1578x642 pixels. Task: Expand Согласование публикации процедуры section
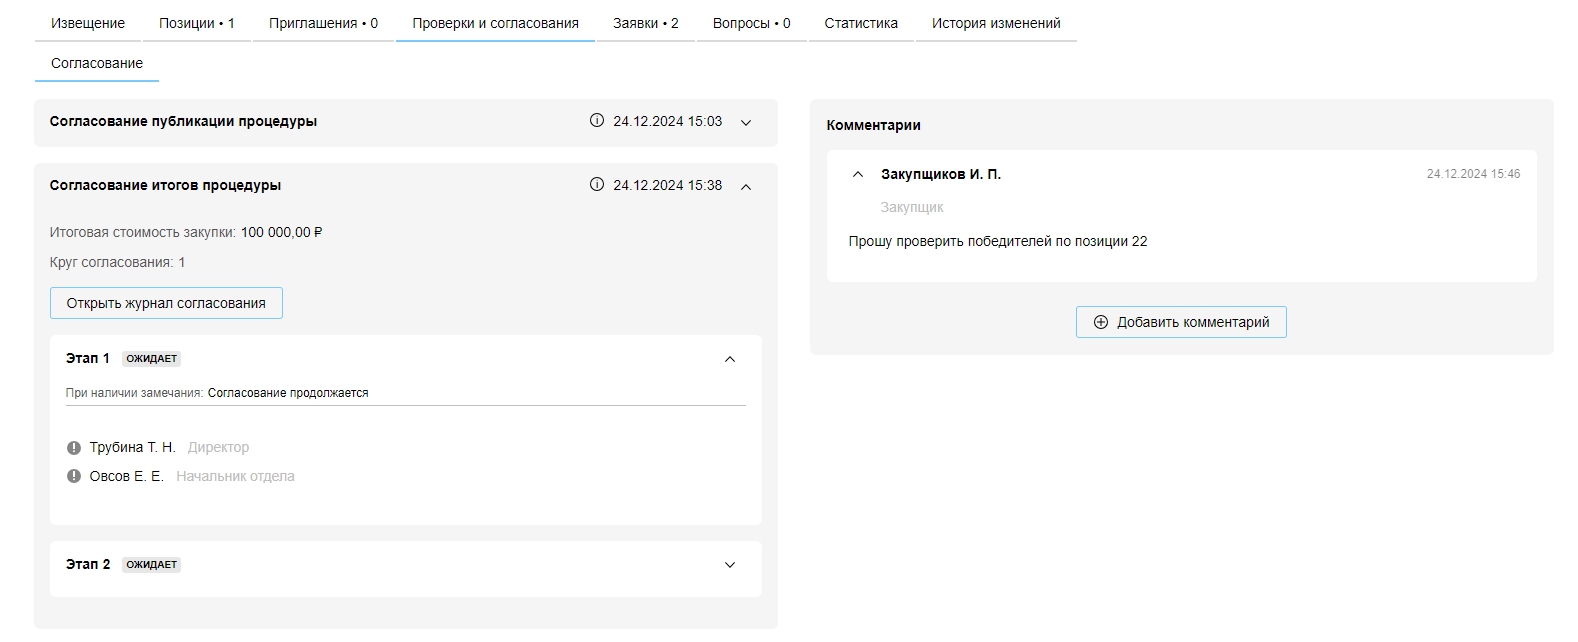point(746,122)
